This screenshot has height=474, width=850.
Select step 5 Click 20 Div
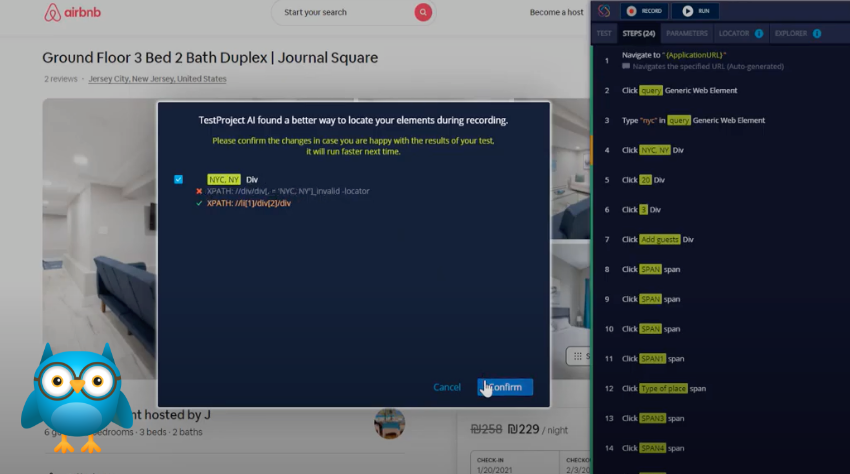click(721, 180)
